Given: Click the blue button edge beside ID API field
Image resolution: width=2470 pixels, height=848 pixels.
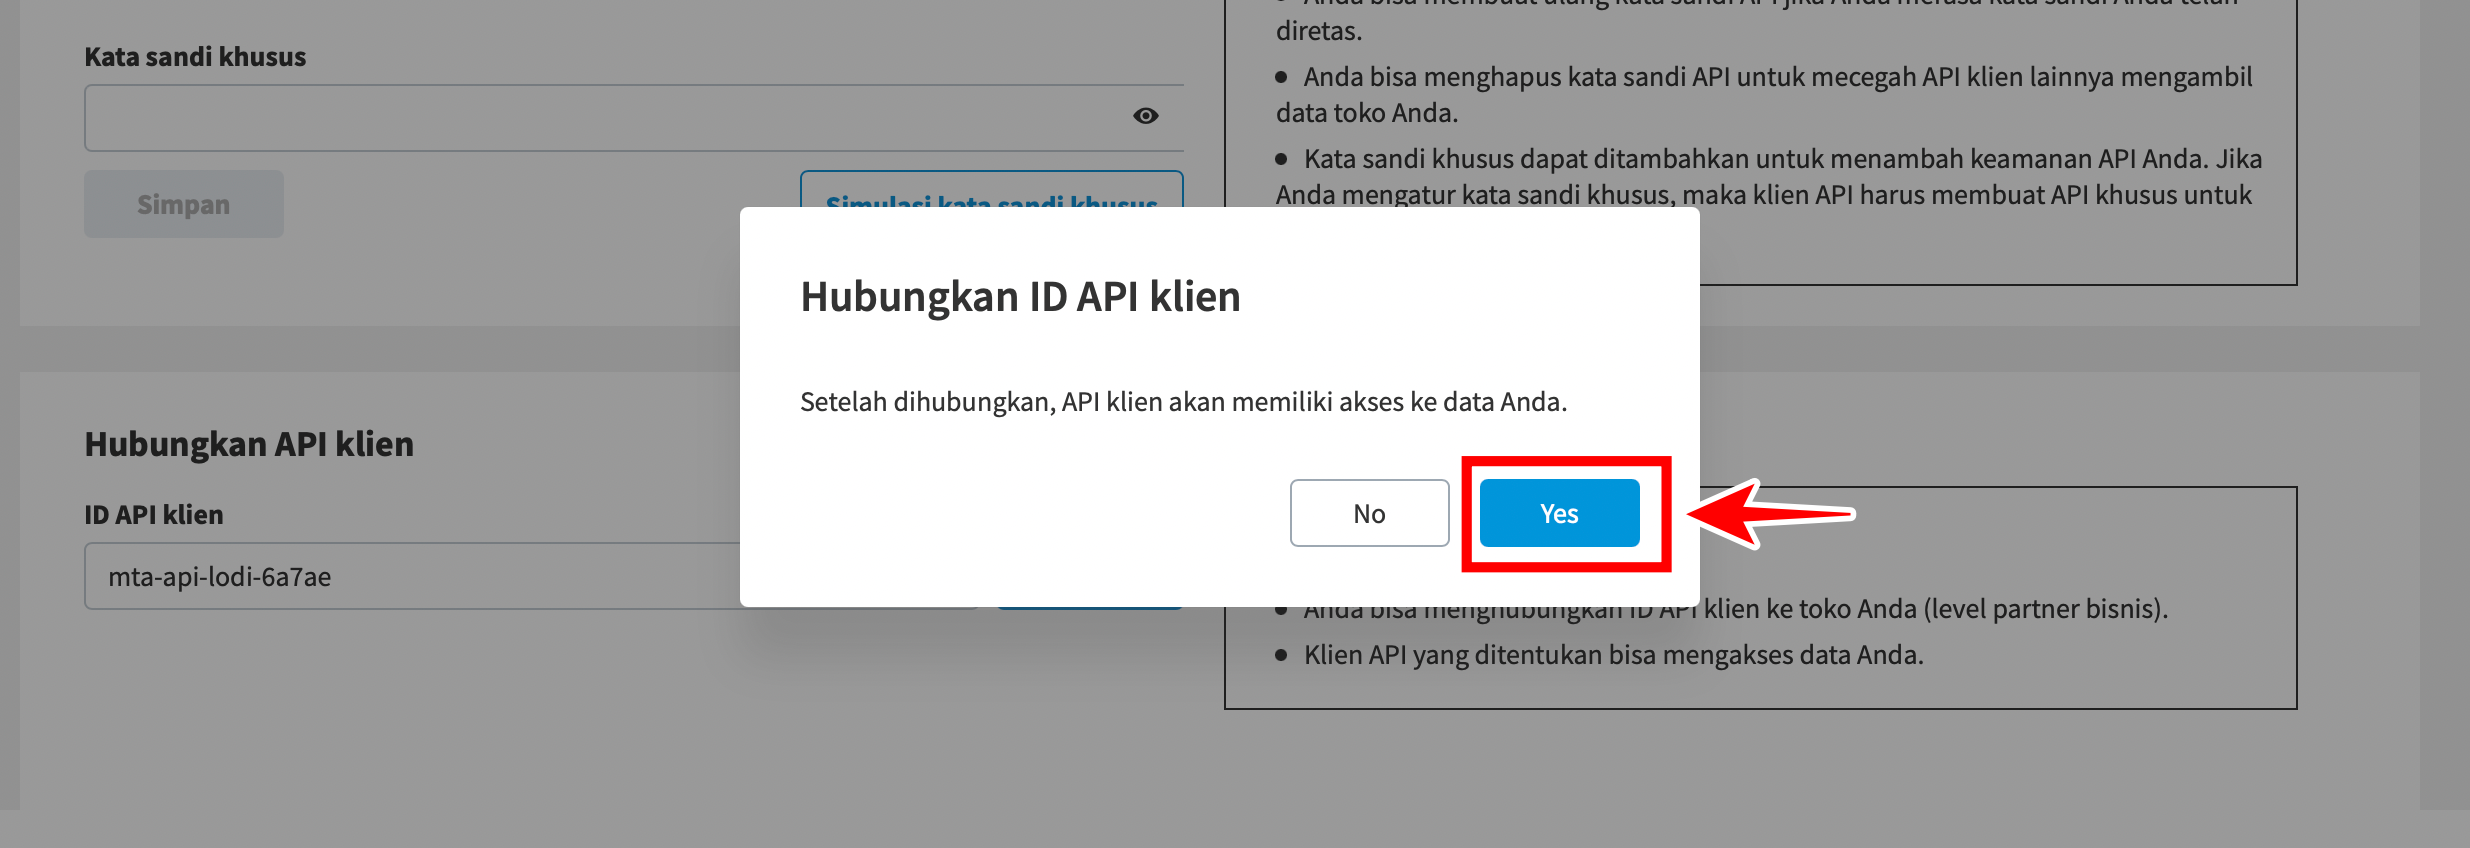Looking at the screenshot, I should [1090, 606].
